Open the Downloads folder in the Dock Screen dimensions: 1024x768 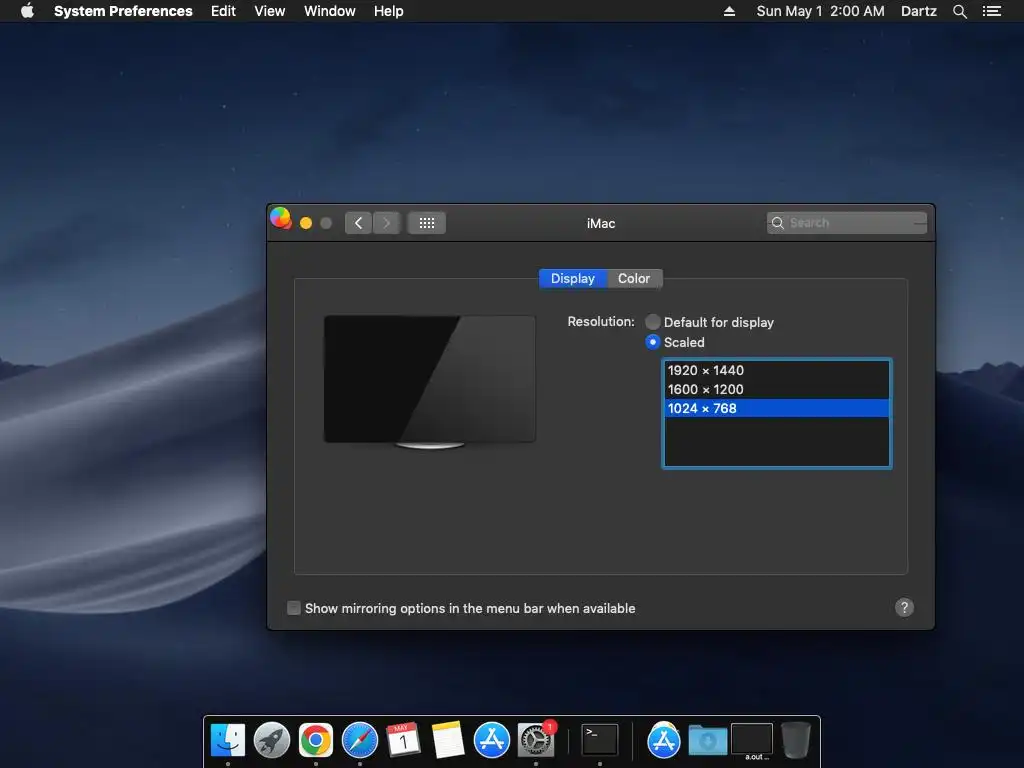(707, 741)
